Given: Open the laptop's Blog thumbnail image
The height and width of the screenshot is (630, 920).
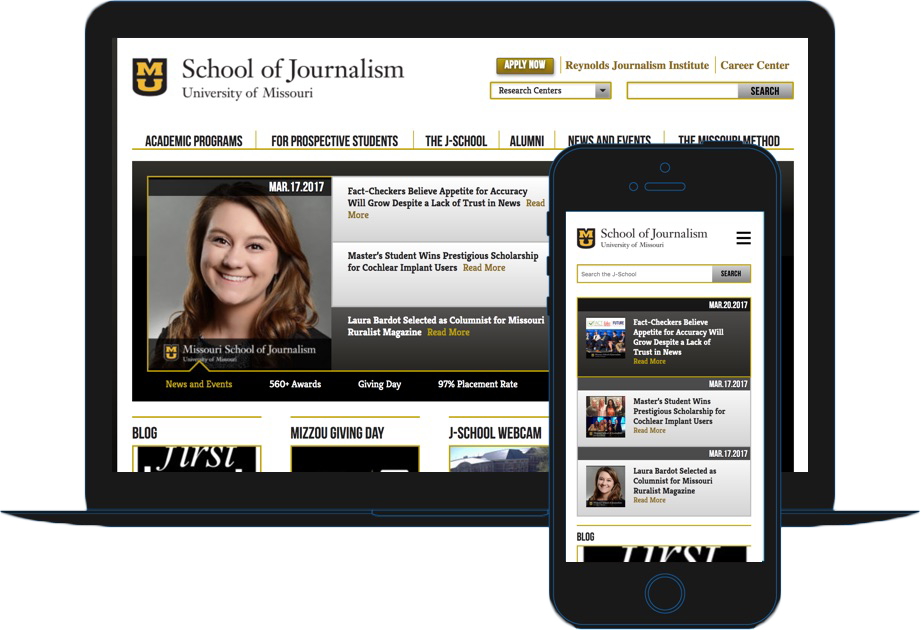Looking at the screenshot, I should coord(197,459).
